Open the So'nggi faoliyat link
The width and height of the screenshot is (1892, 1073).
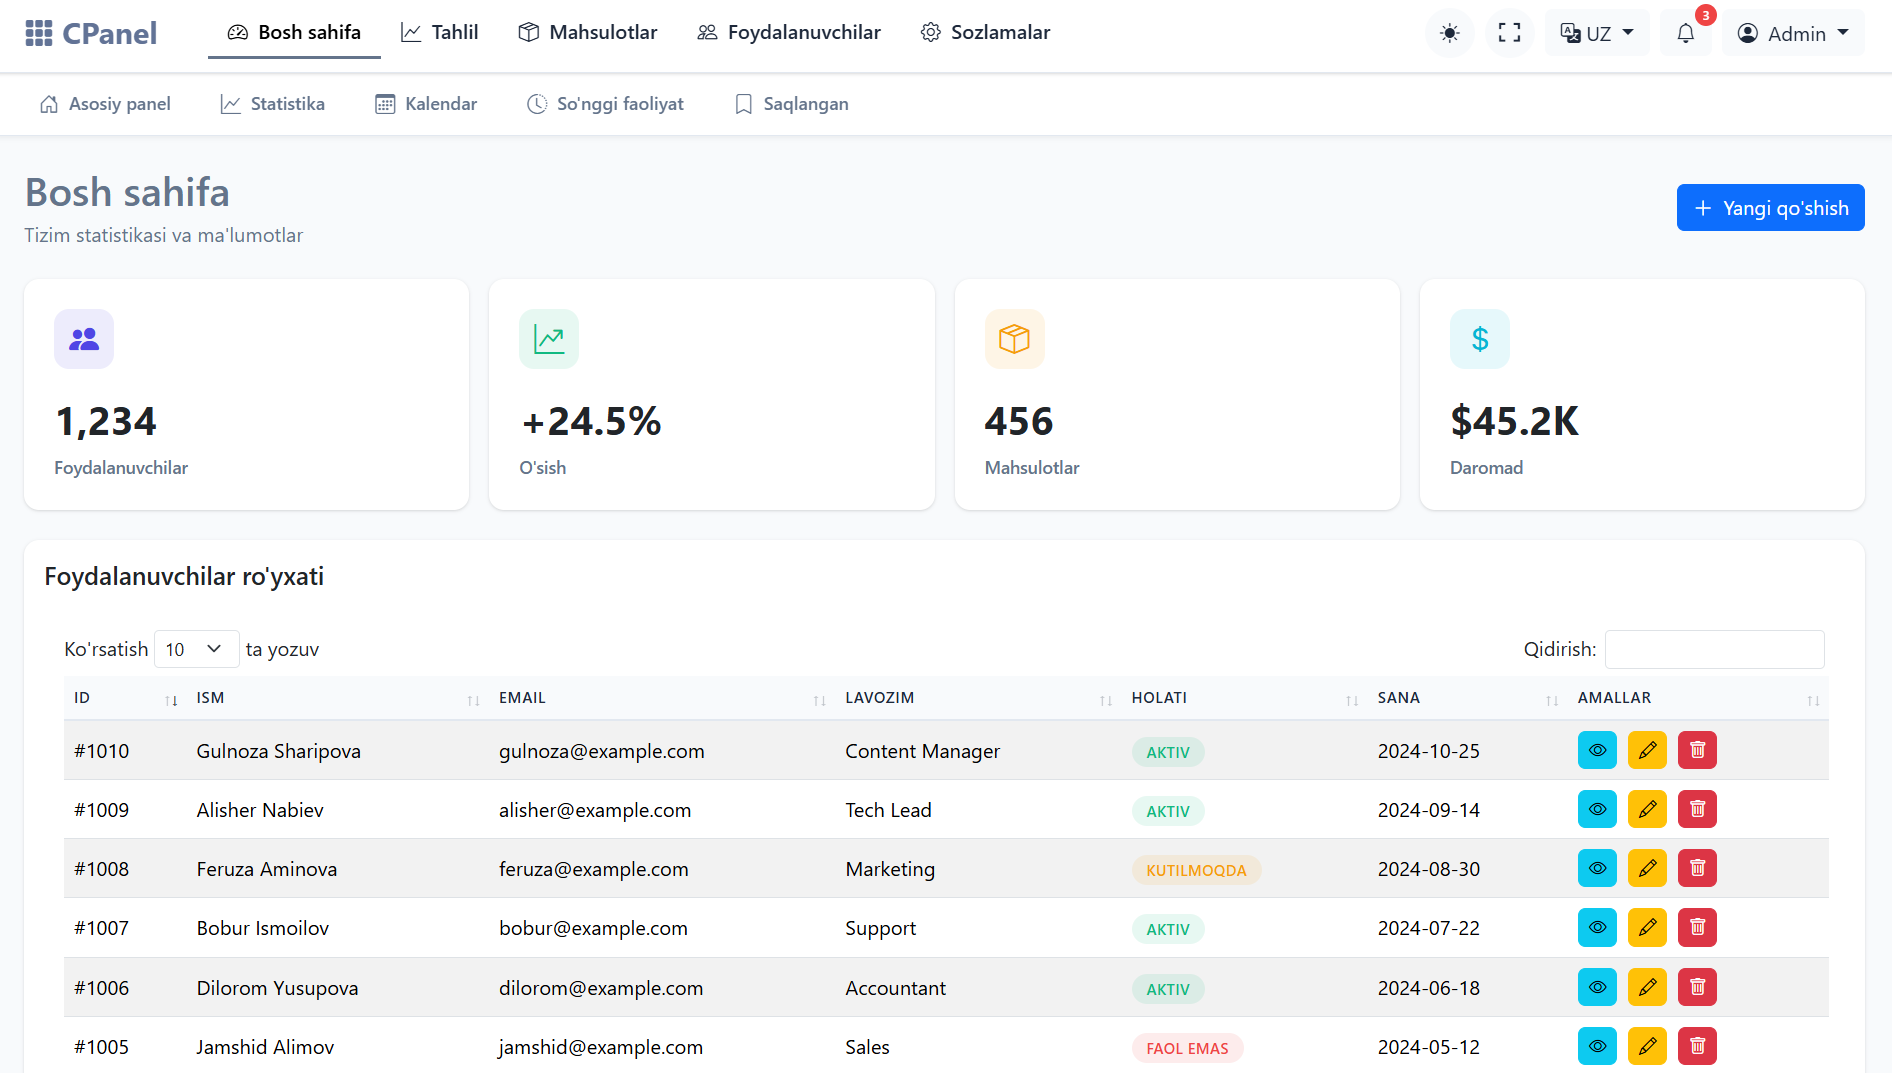606,104
